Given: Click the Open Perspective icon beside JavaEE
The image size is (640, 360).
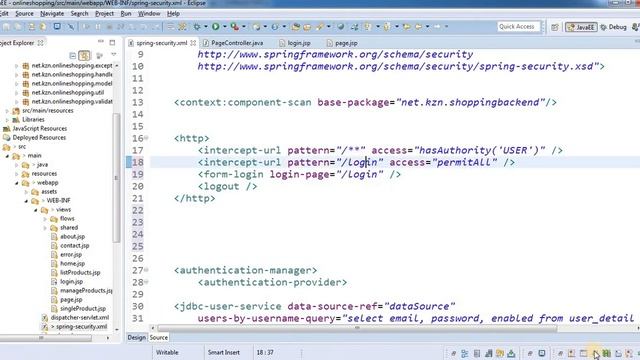Looking at the screenshot, I should tap(554, 27).
